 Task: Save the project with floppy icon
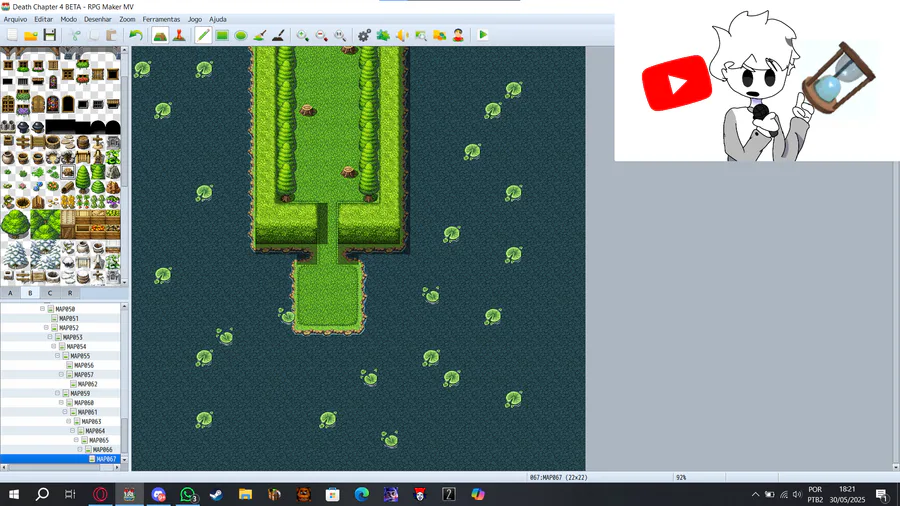coord(50,35)
